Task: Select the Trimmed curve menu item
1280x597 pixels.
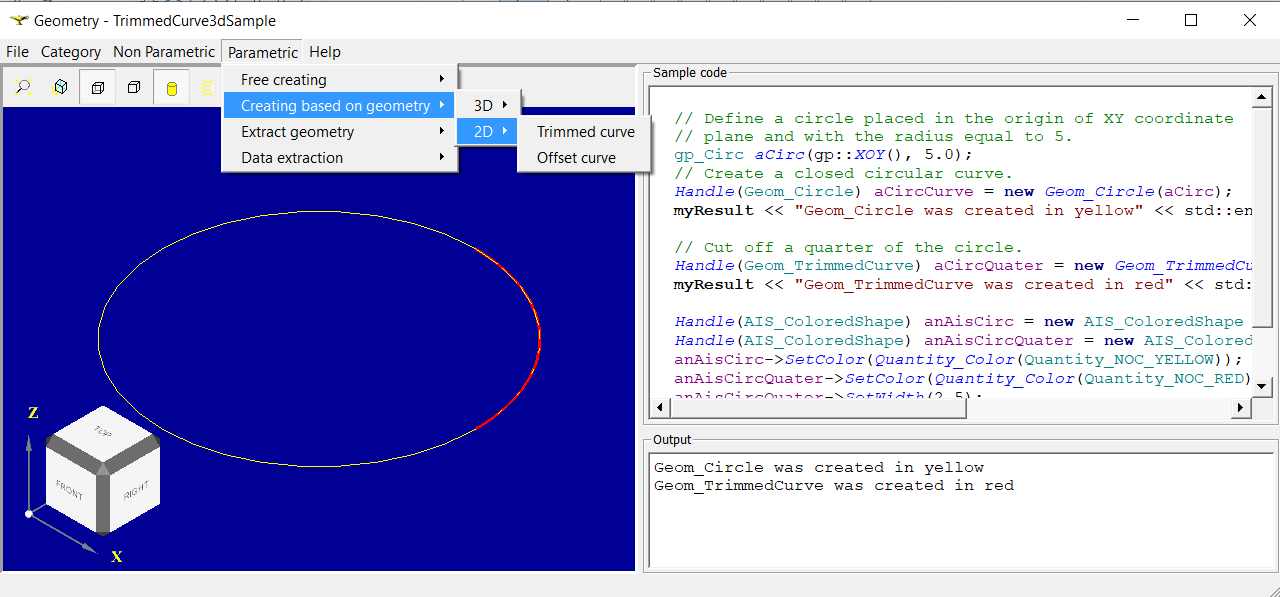Action: [x=585, y=132]
